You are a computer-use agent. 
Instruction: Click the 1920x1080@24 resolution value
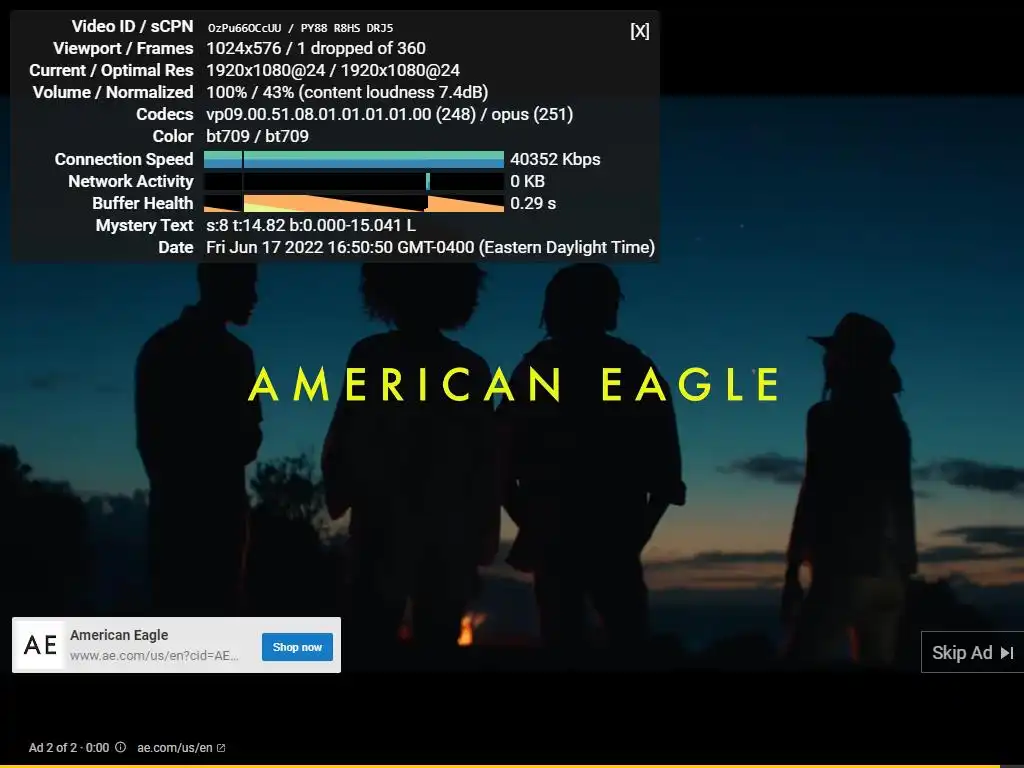(x=333, y=71)
